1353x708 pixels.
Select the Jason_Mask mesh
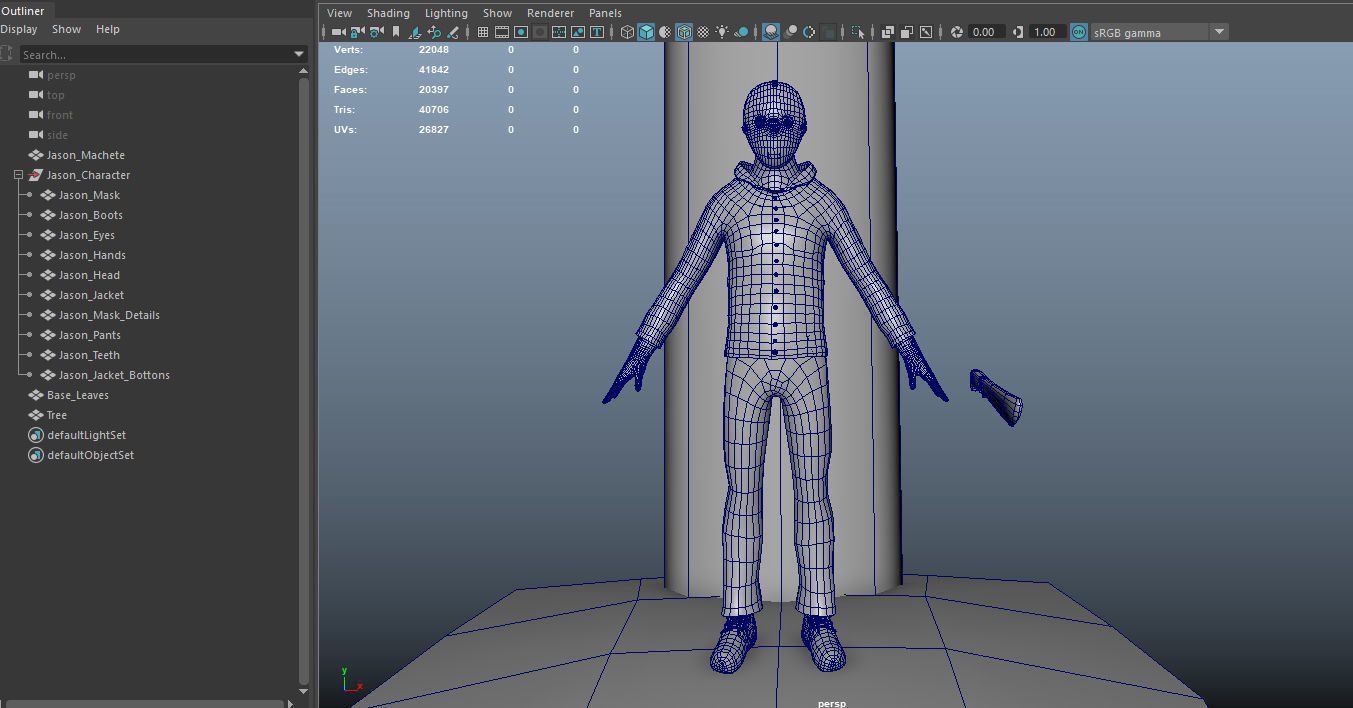pyautogui.click(x=89, y=195)
